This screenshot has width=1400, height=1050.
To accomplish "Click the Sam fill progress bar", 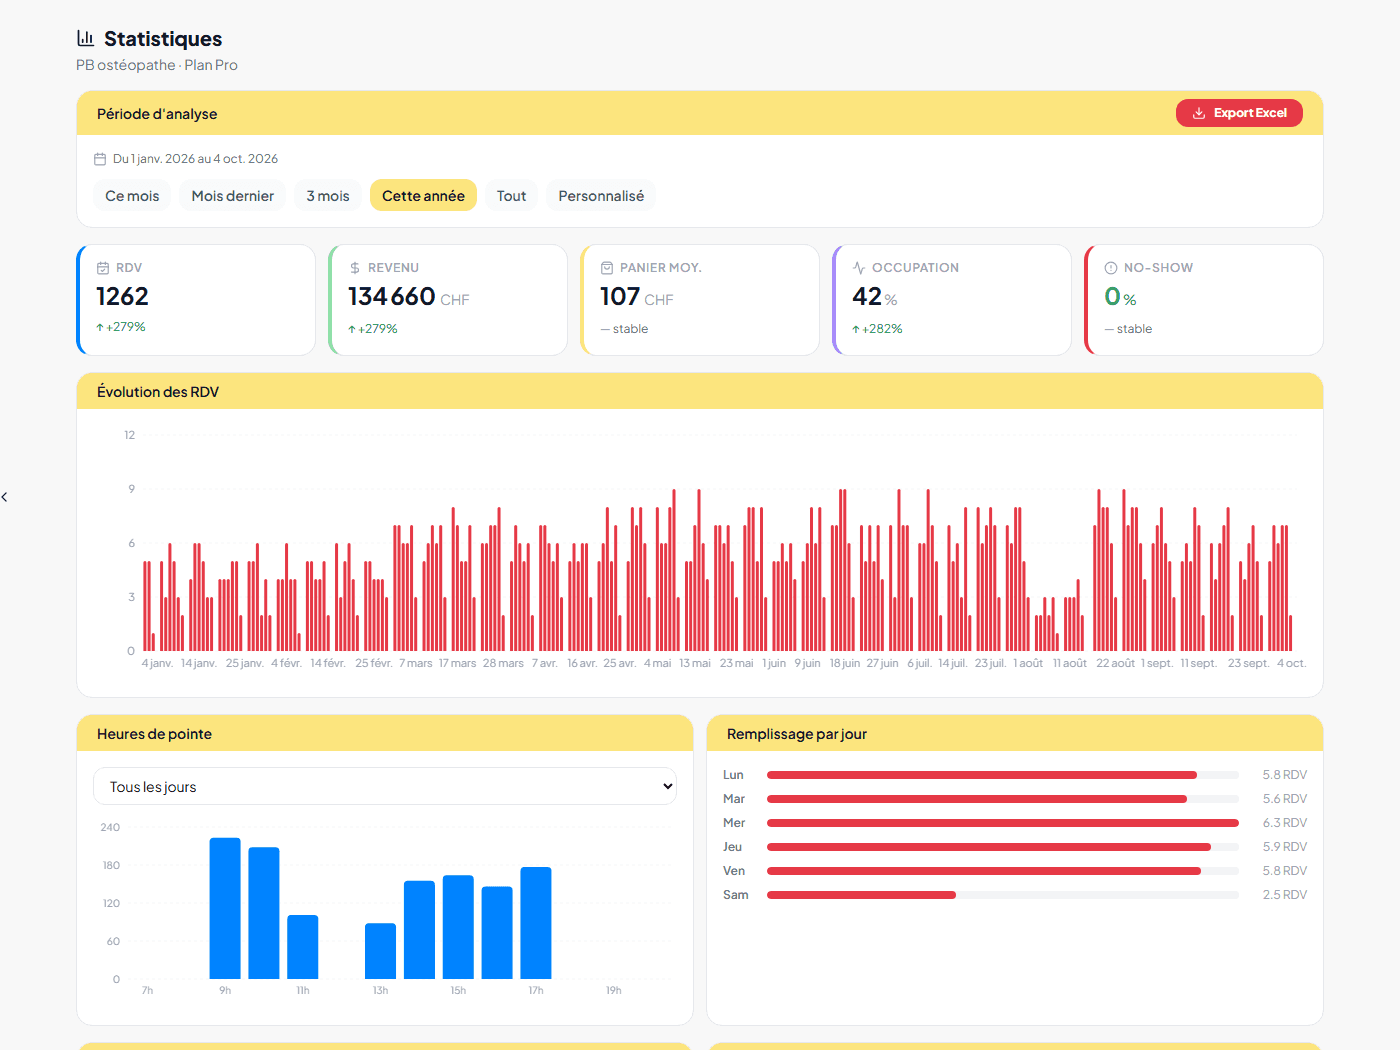I will click(1003, 895).
